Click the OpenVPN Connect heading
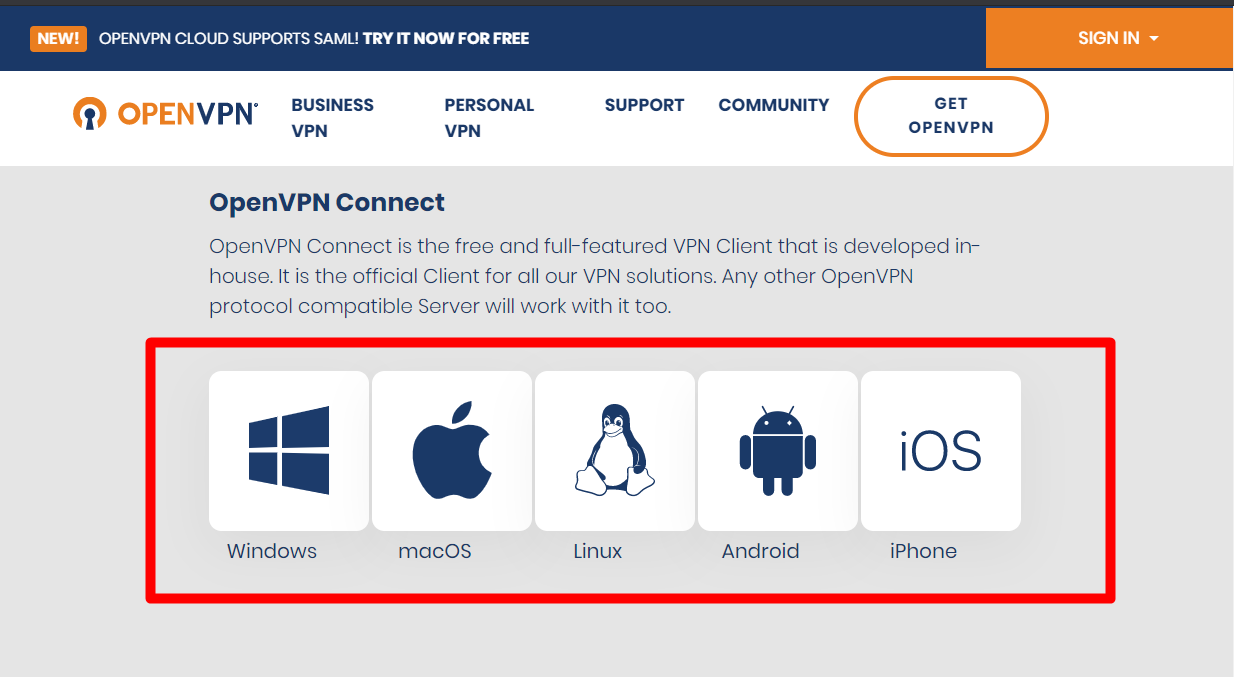This screenshot has width=1234, height=677. 327,203
